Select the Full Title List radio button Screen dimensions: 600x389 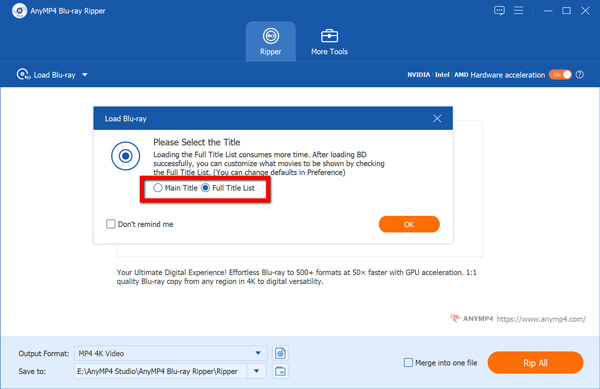[205, 188]
